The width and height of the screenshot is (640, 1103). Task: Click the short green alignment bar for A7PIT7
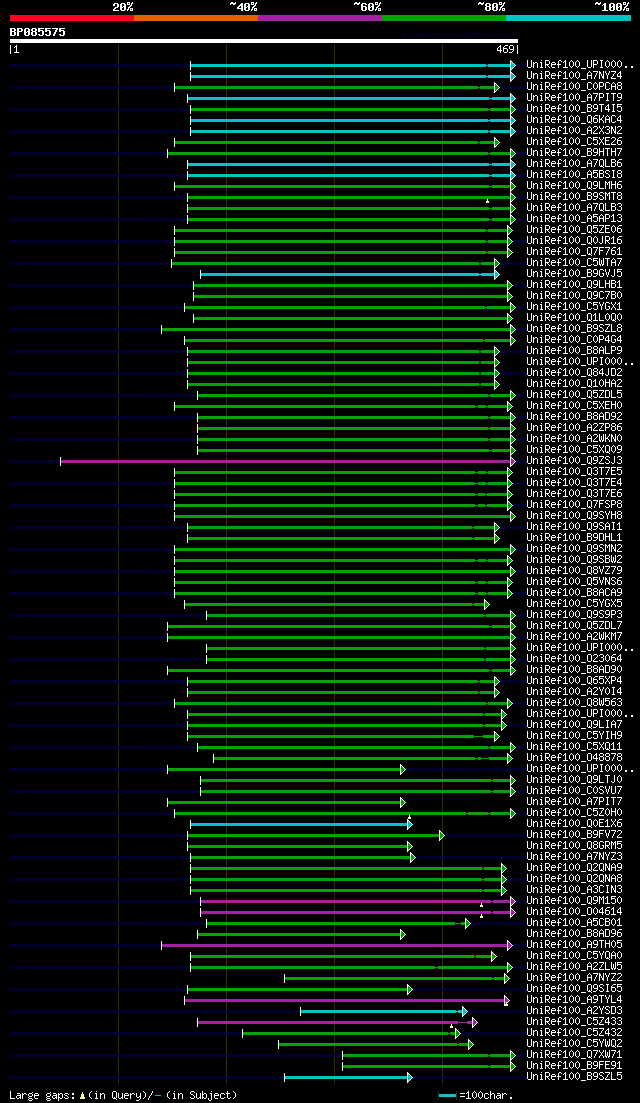[286, 802]
